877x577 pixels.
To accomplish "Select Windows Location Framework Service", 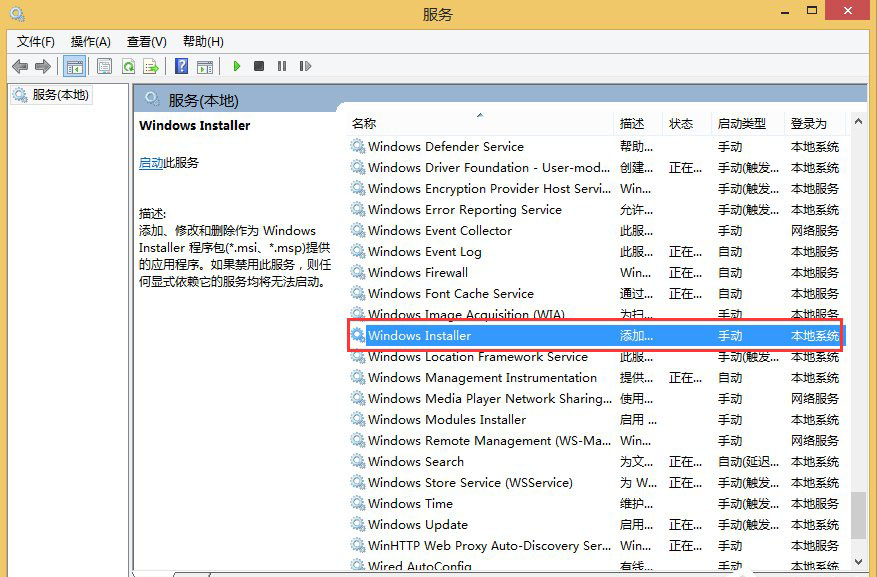I will (x=595, y=357).
